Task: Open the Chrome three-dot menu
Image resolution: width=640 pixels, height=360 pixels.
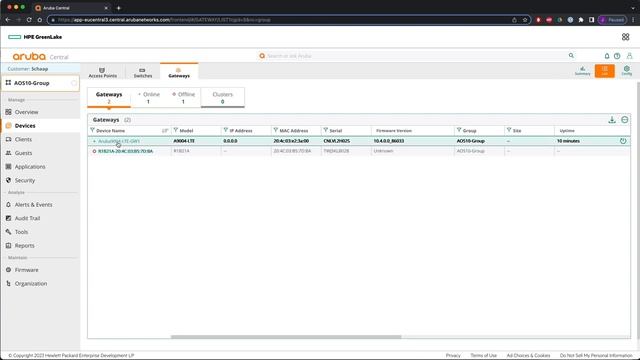Action: coord(633,20)
